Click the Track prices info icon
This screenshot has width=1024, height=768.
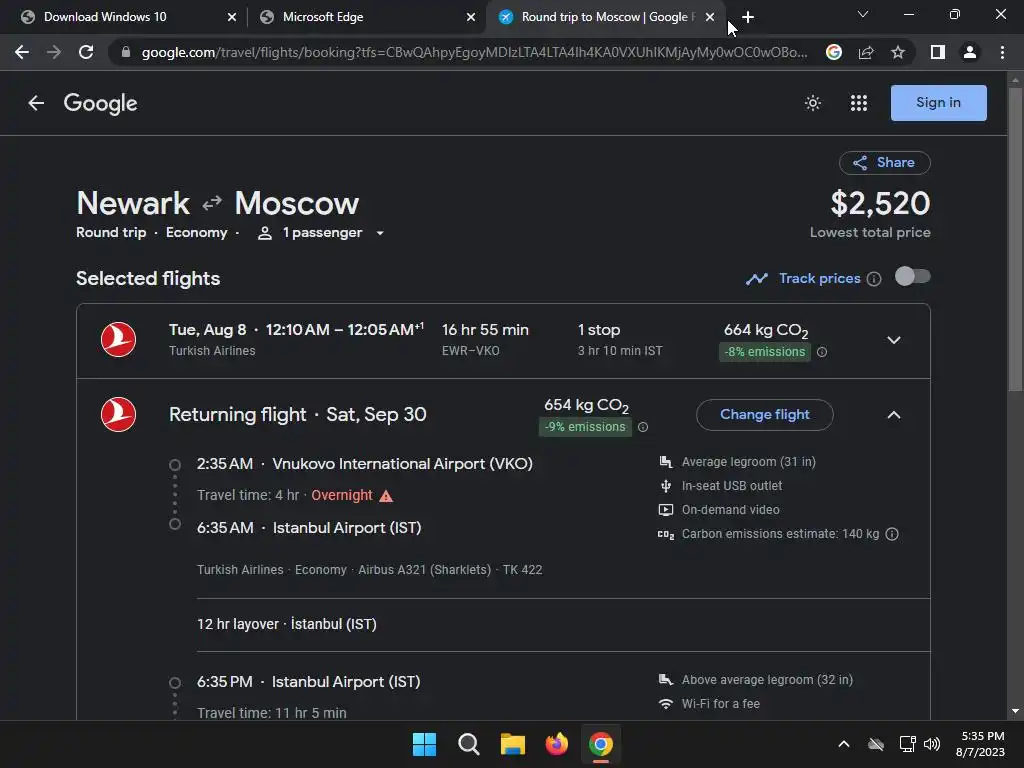coord(874,279)
